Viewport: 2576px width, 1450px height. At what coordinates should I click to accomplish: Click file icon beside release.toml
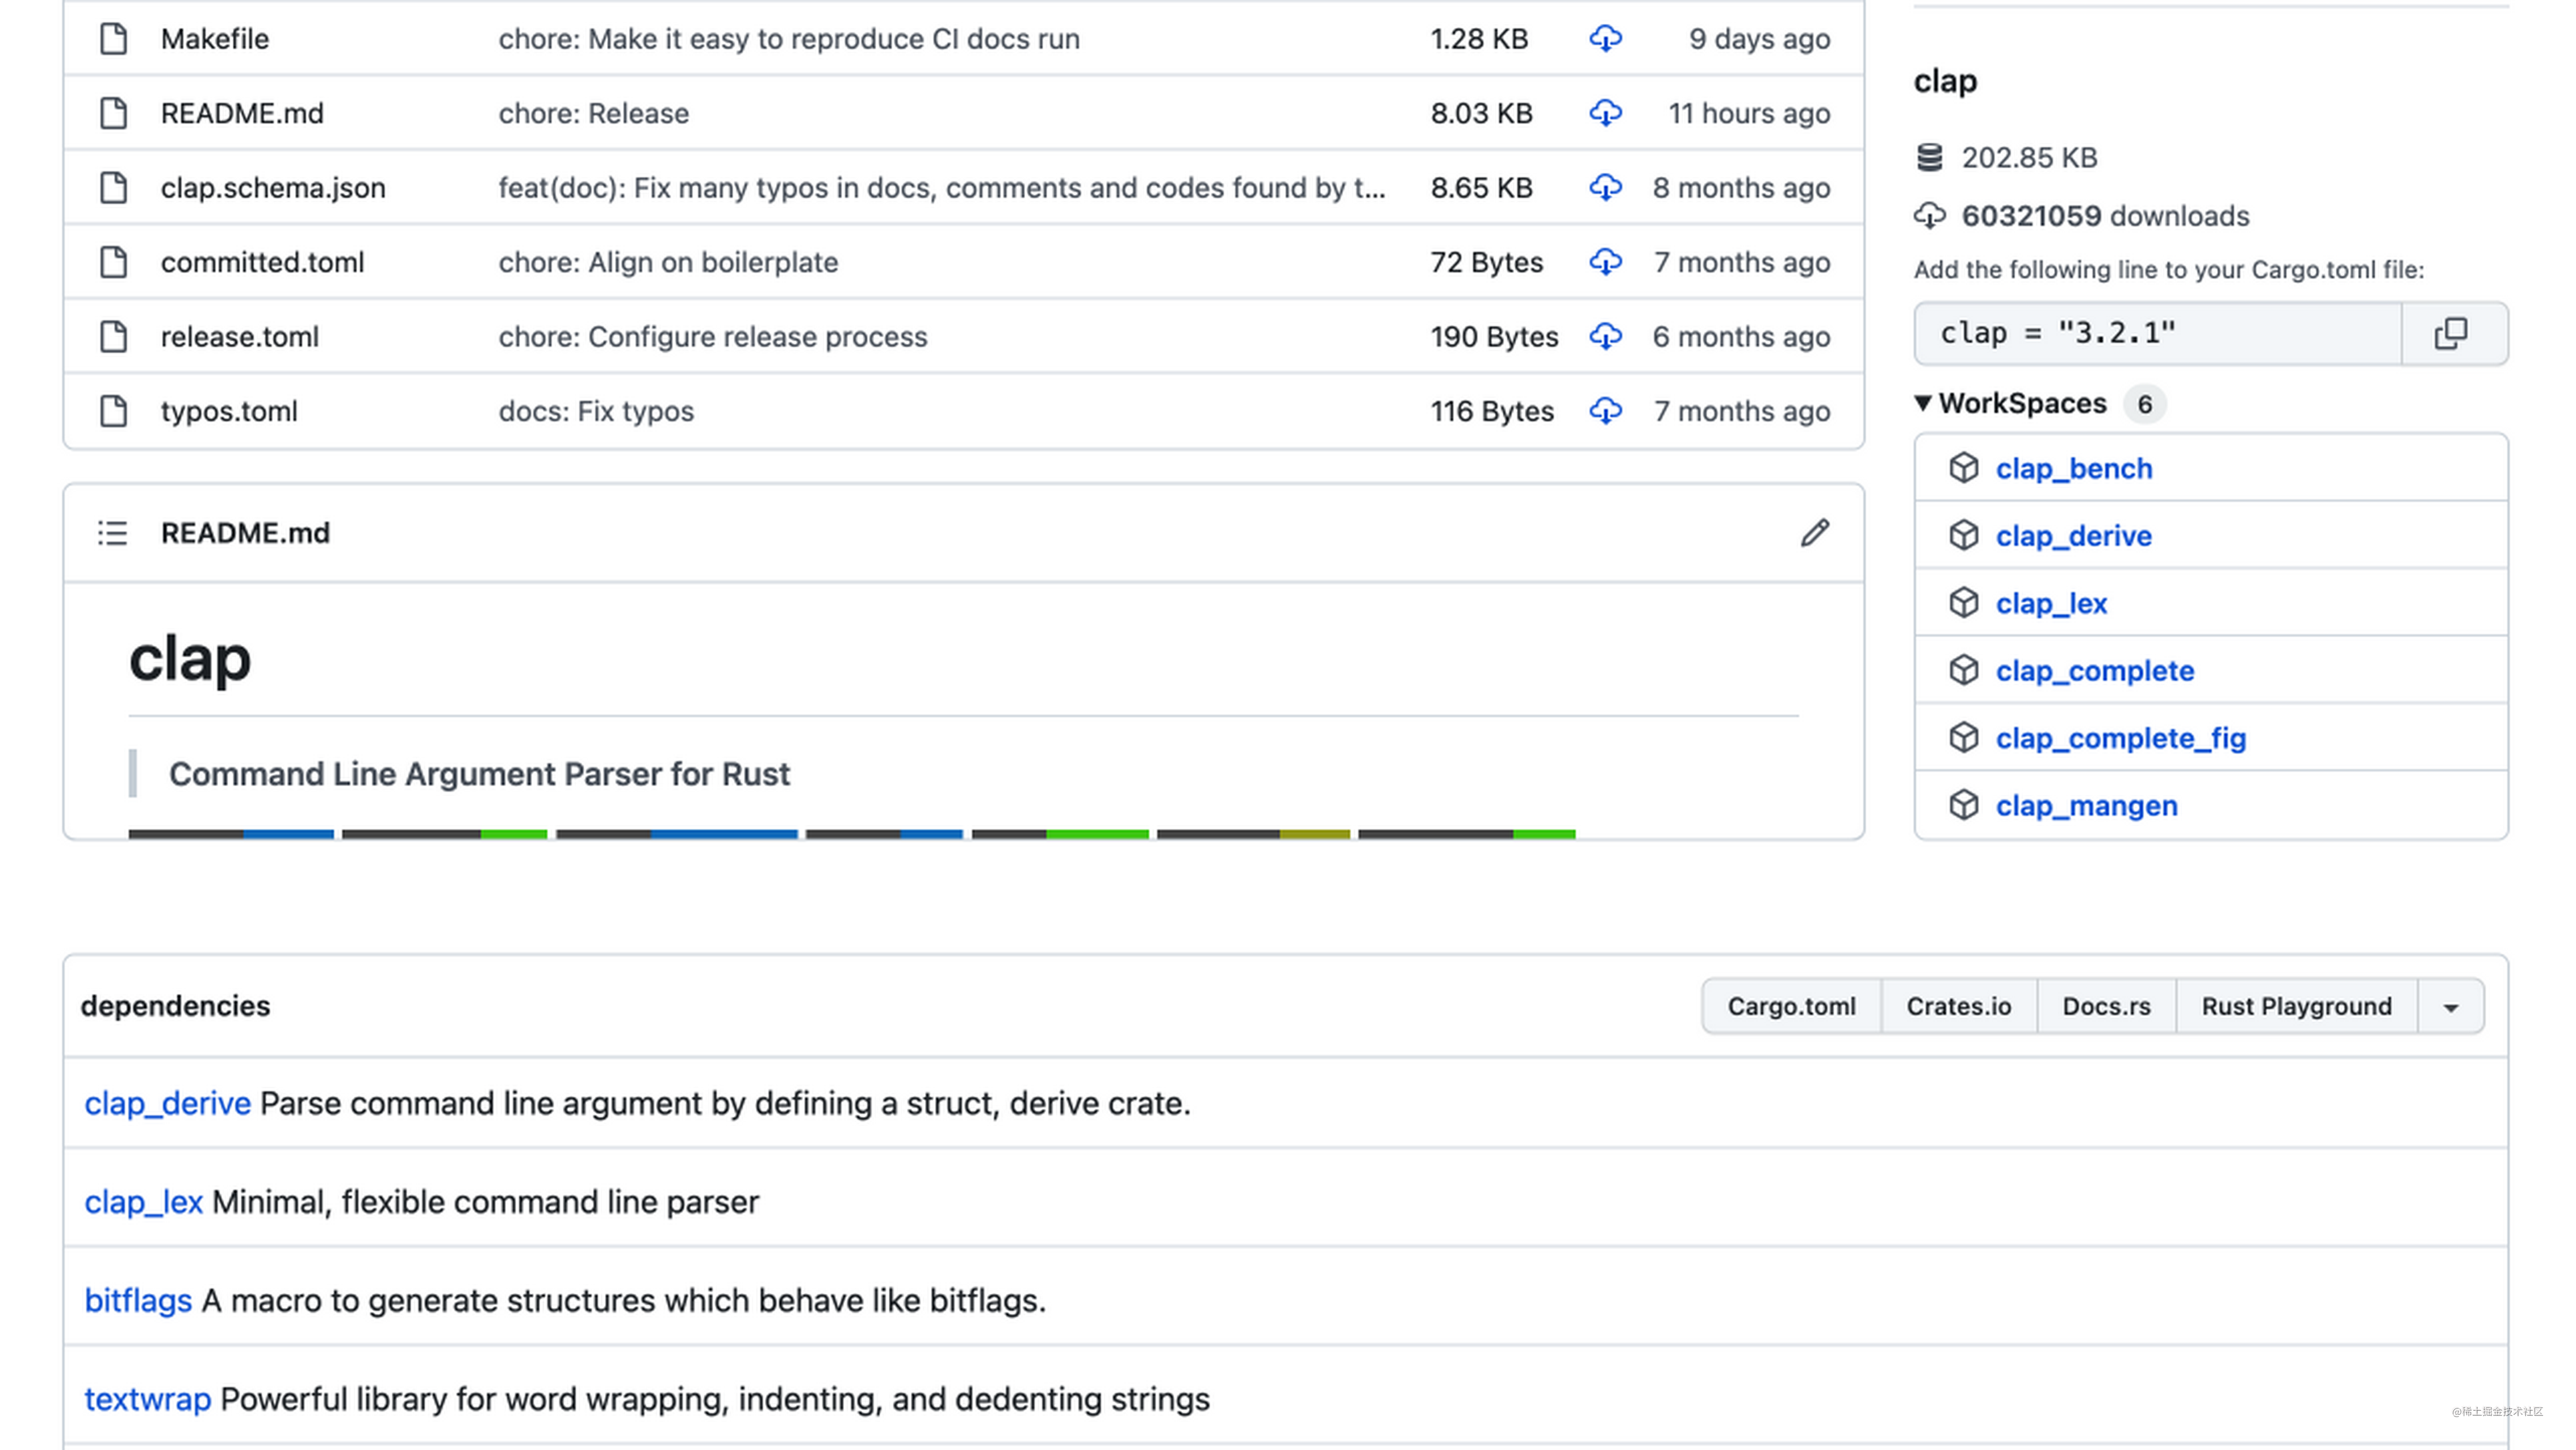tap(114, 337)
